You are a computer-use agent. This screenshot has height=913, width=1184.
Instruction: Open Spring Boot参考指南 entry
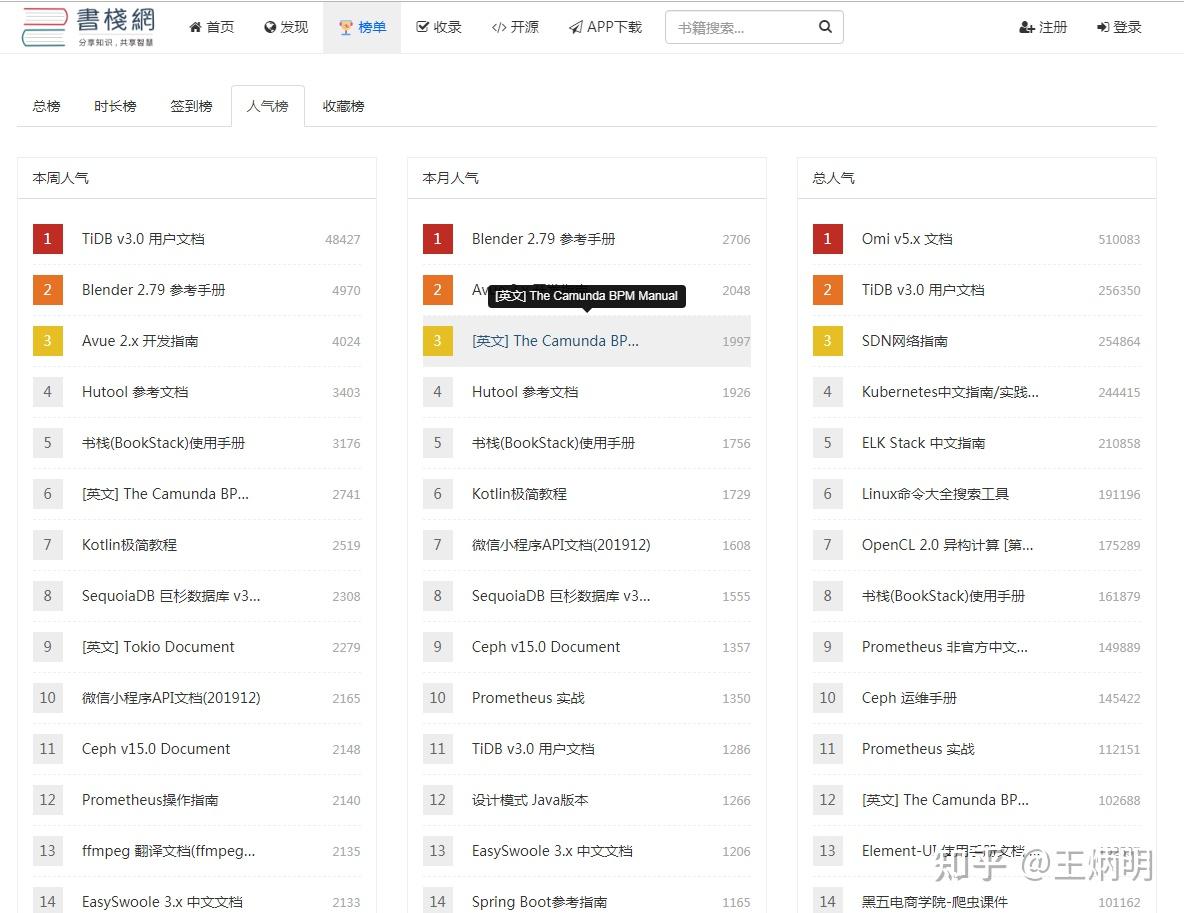[539, 902]
